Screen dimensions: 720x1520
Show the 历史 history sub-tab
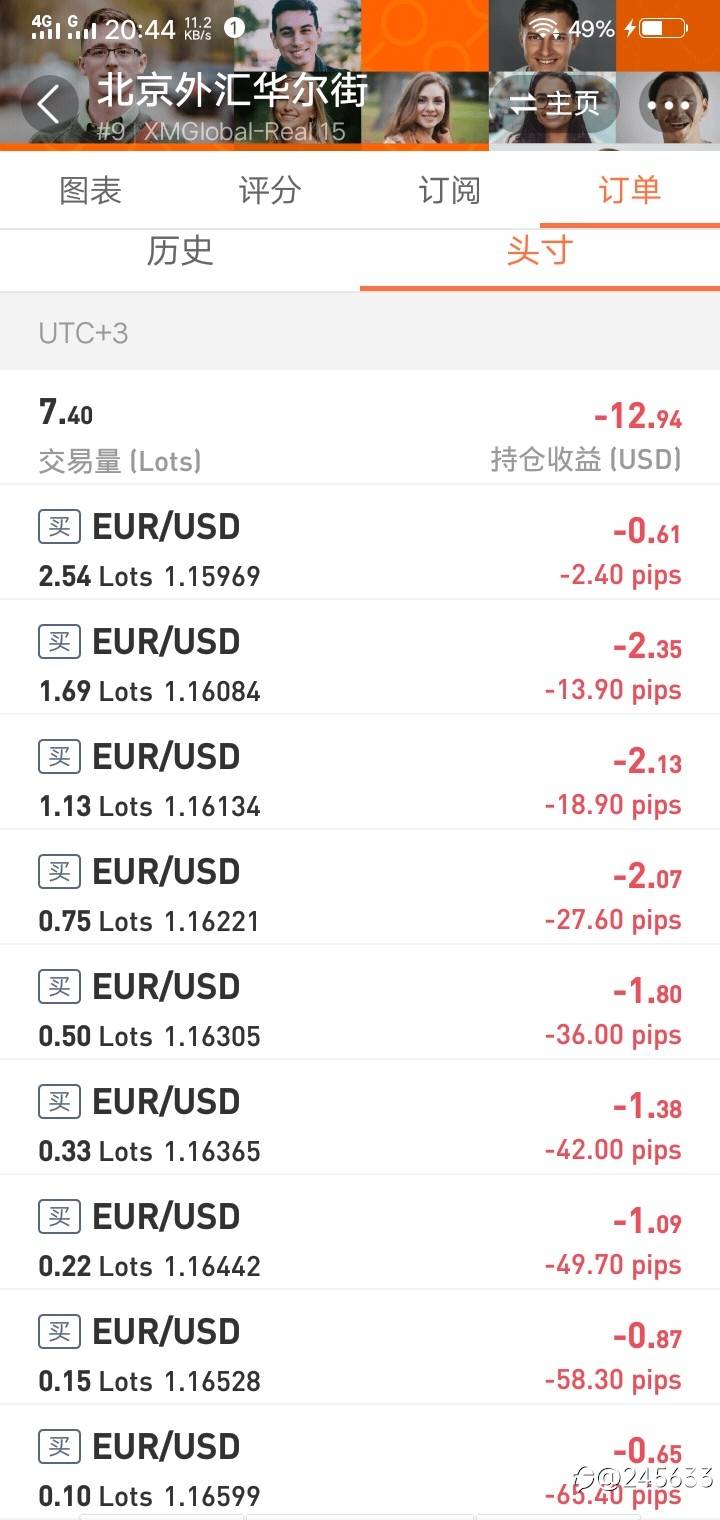tap(180, 251)
